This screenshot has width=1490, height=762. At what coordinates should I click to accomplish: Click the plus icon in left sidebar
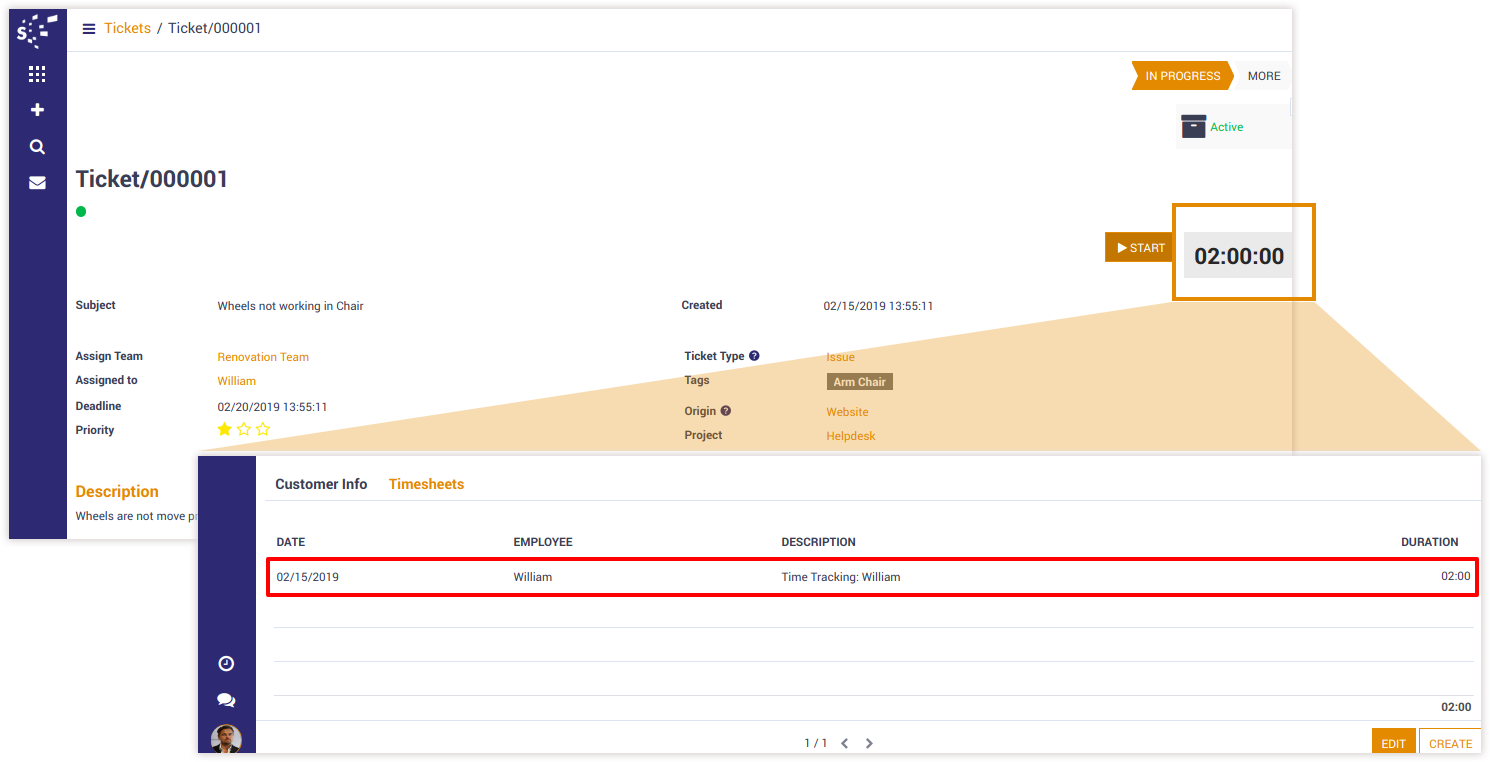pos(37,110)
